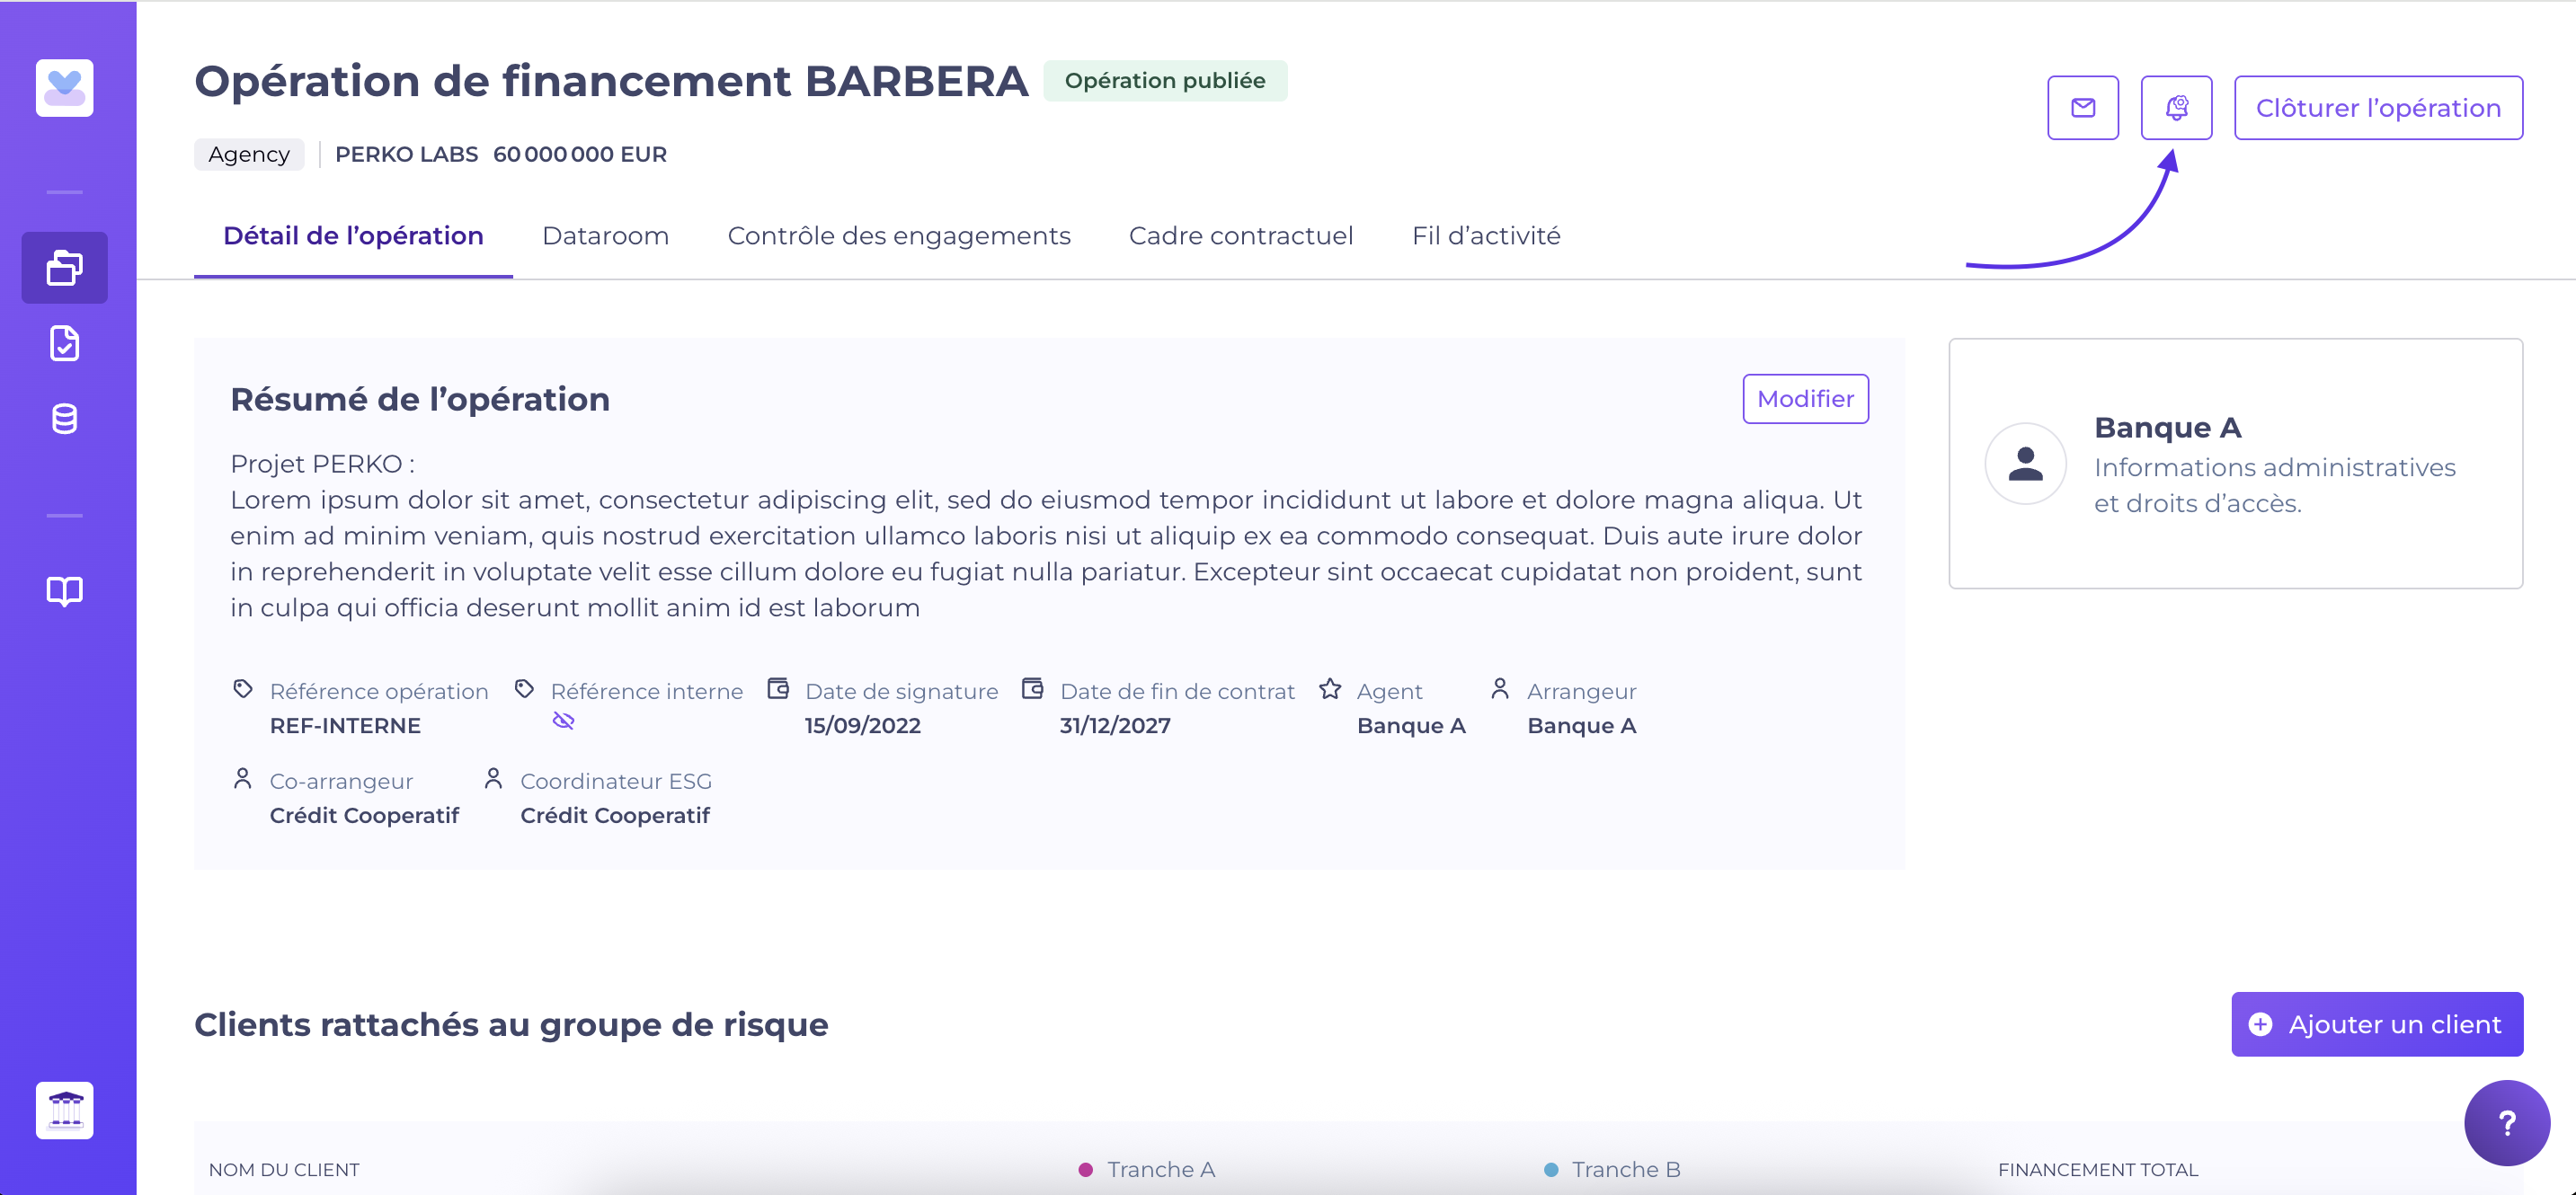Click the bank building icon at sidebar bottom
This screenshot has width=2576, height=1195.
click(x=64, y=1109)
